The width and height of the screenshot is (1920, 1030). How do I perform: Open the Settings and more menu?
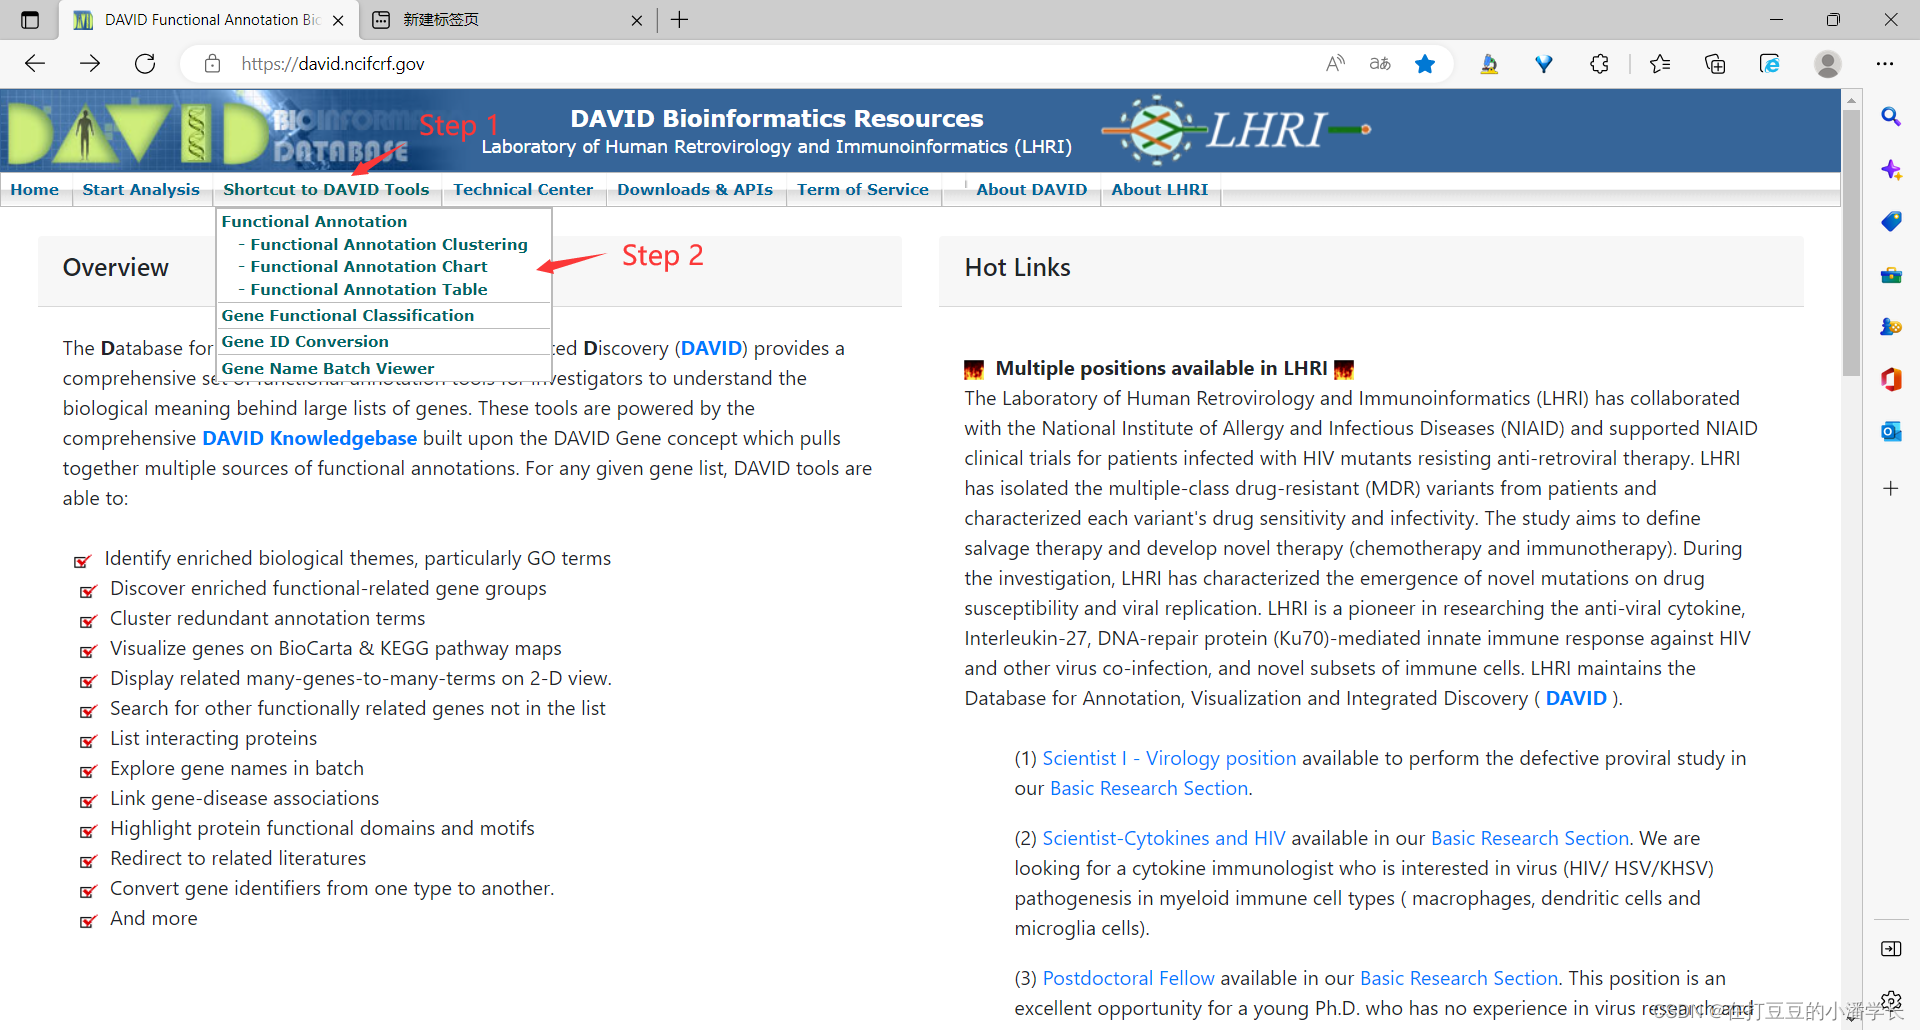[x=1885, y=64]
